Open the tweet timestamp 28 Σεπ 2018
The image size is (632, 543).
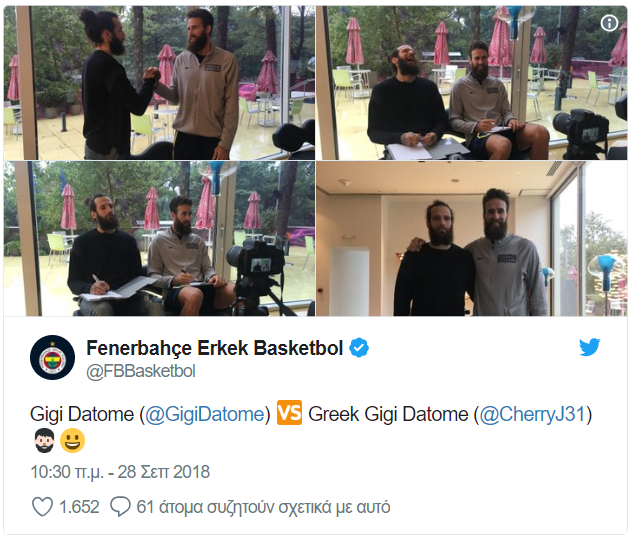coord(120,472)
